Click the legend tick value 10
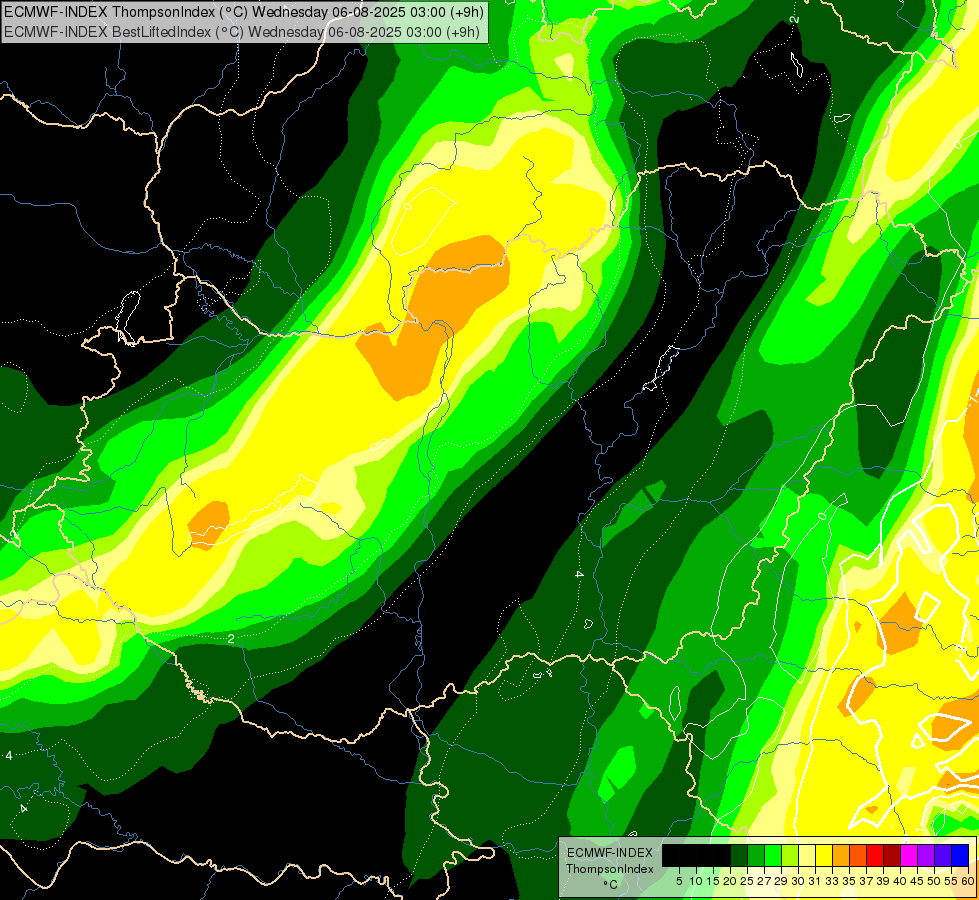The width and height of the screenshot is (979, 900). [x=696, y=881]
